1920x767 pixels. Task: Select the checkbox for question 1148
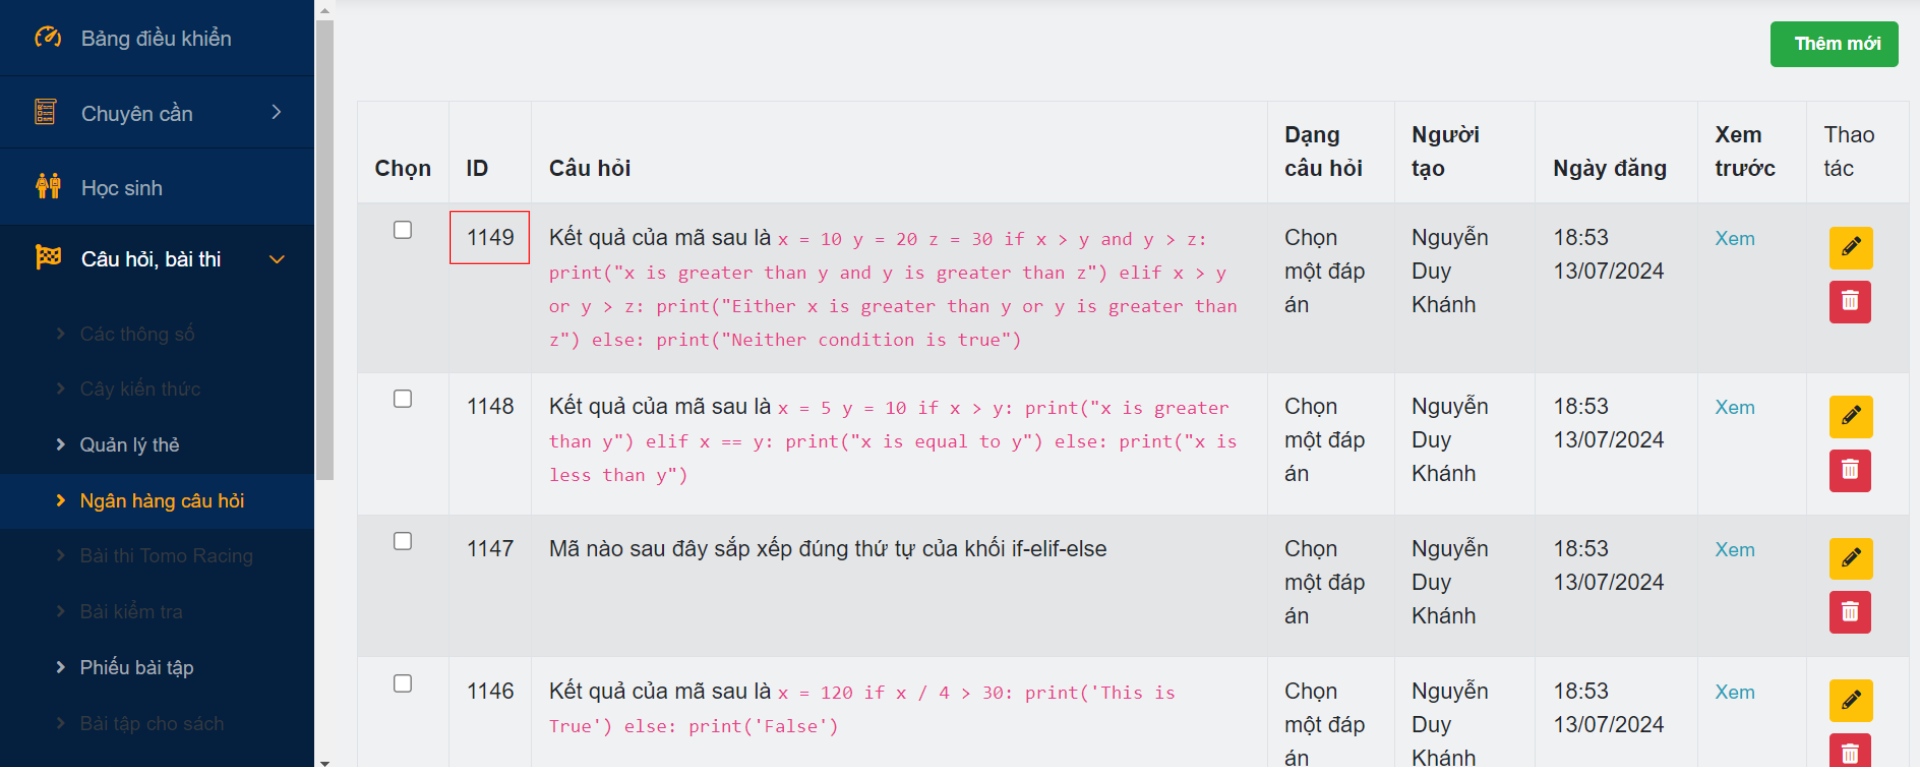point(403,399)
